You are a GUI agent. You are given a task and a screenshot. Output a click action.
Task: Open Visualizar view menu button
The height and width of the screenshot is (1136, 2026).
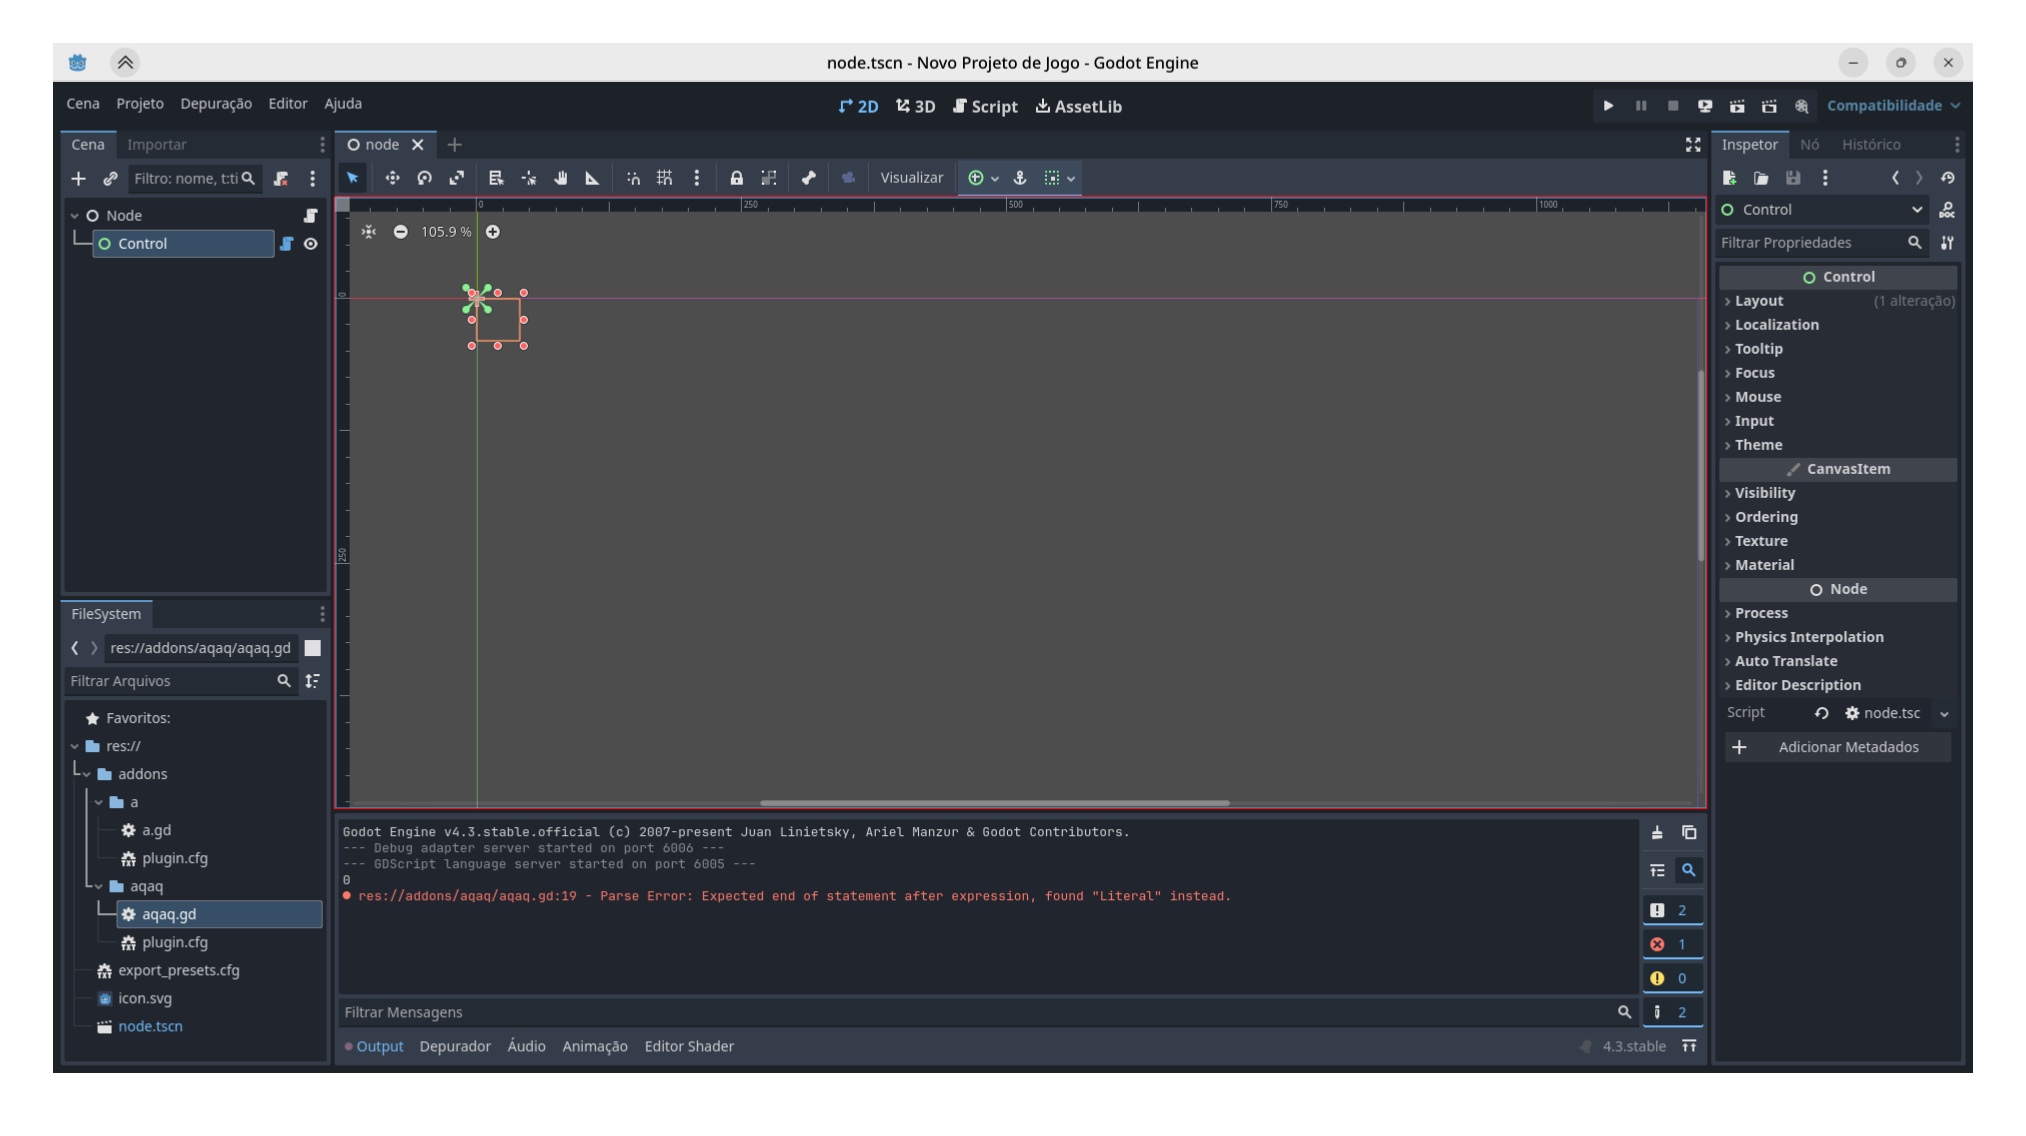click(x=911, y=178)
